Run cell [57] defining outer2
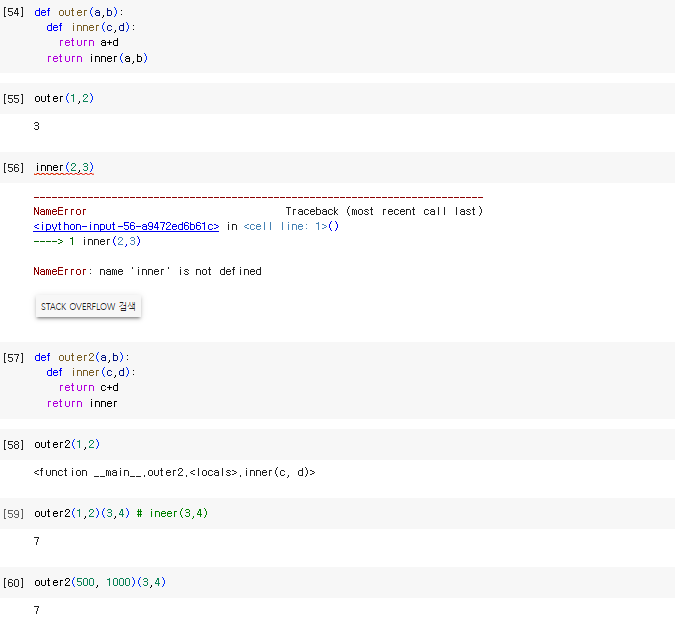This screenshot has width=675, height=621. pyautogui.click(x=13, y=358)
